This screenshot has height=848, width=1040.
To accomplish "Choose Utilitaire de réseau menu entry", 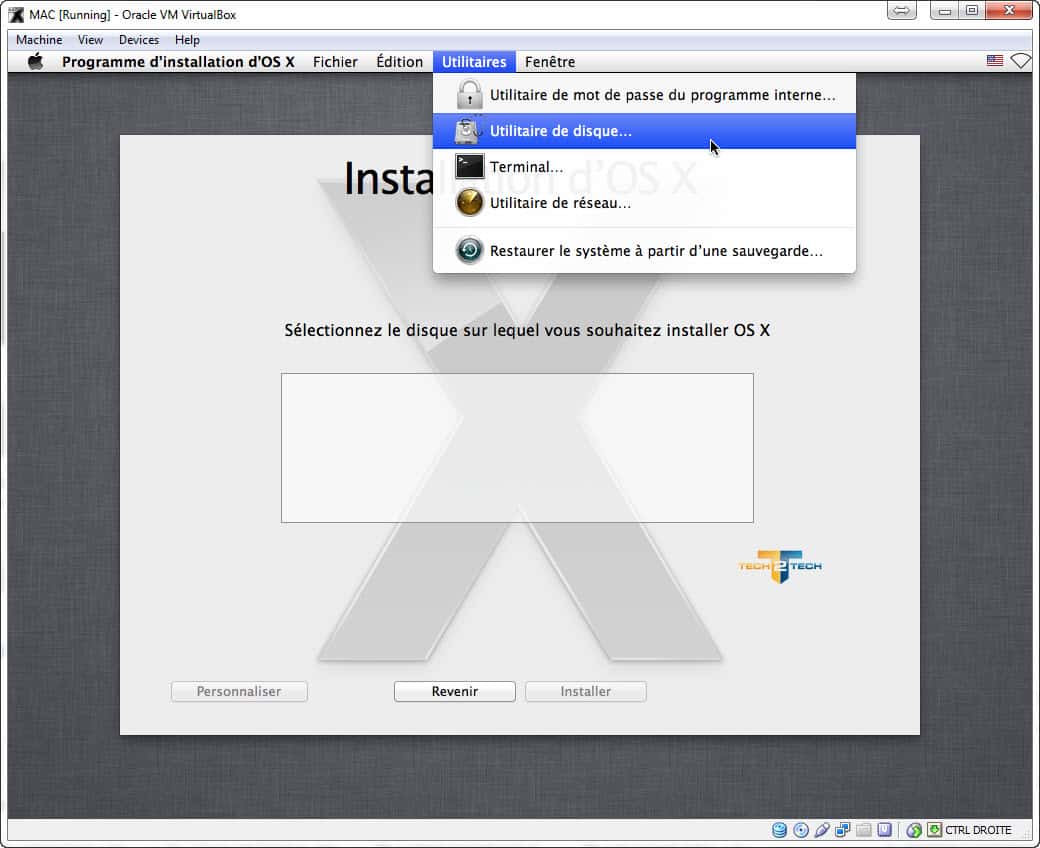I will coord(644,202).
